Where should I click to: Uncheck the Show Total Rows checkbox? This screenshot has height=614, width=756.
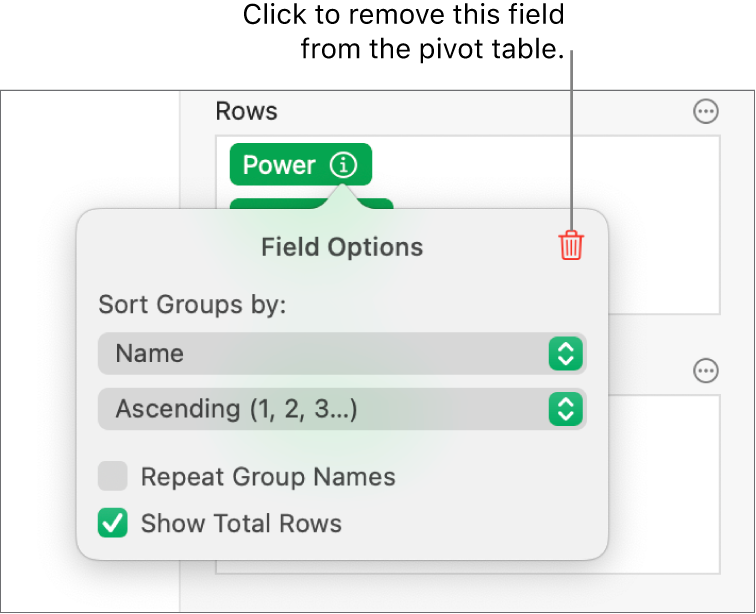click(113, 523)
